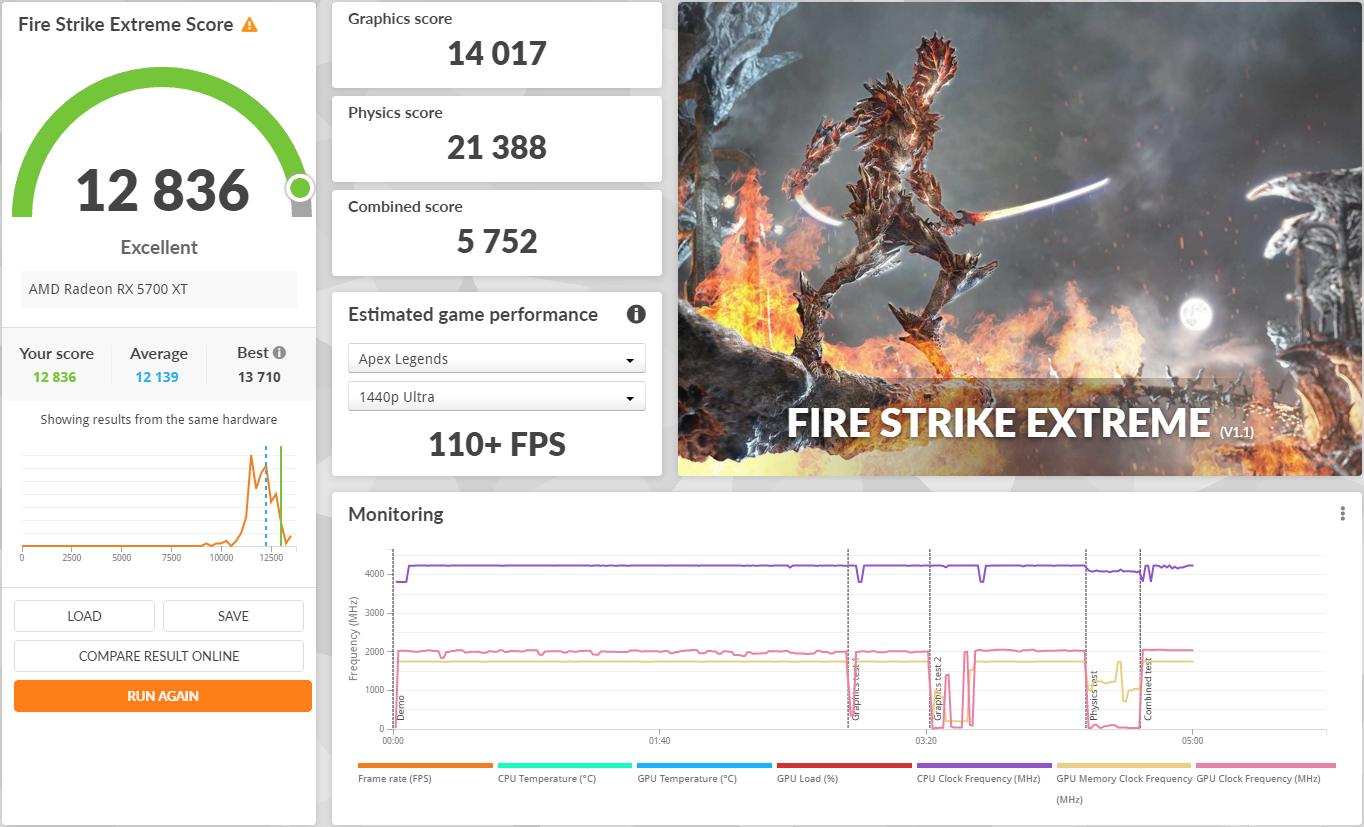The width and height of the screenshot is (1364, 827).
Task: Click the Monitoring panel heading
Action: click(x=395, y=514)
